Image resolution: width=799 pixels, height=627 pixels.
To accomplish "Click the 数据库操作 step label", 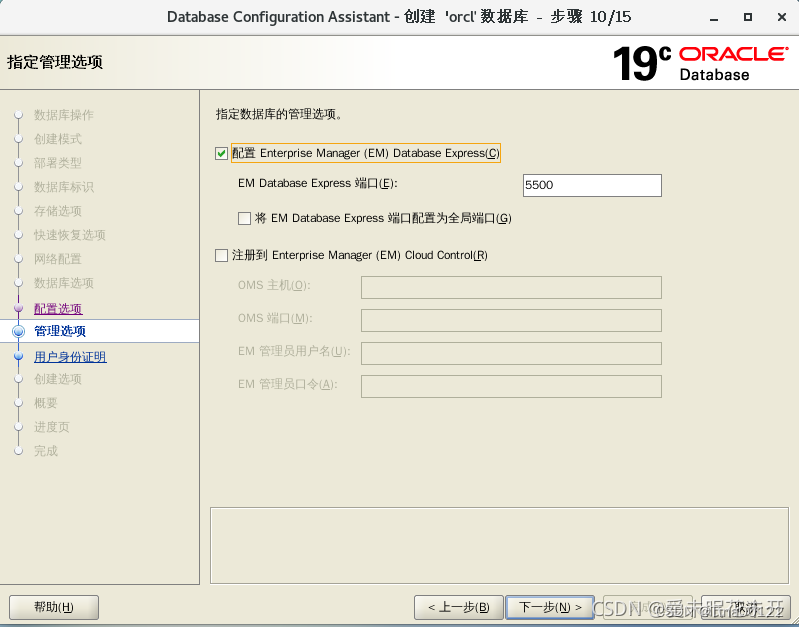I will [x=64, y=115].
